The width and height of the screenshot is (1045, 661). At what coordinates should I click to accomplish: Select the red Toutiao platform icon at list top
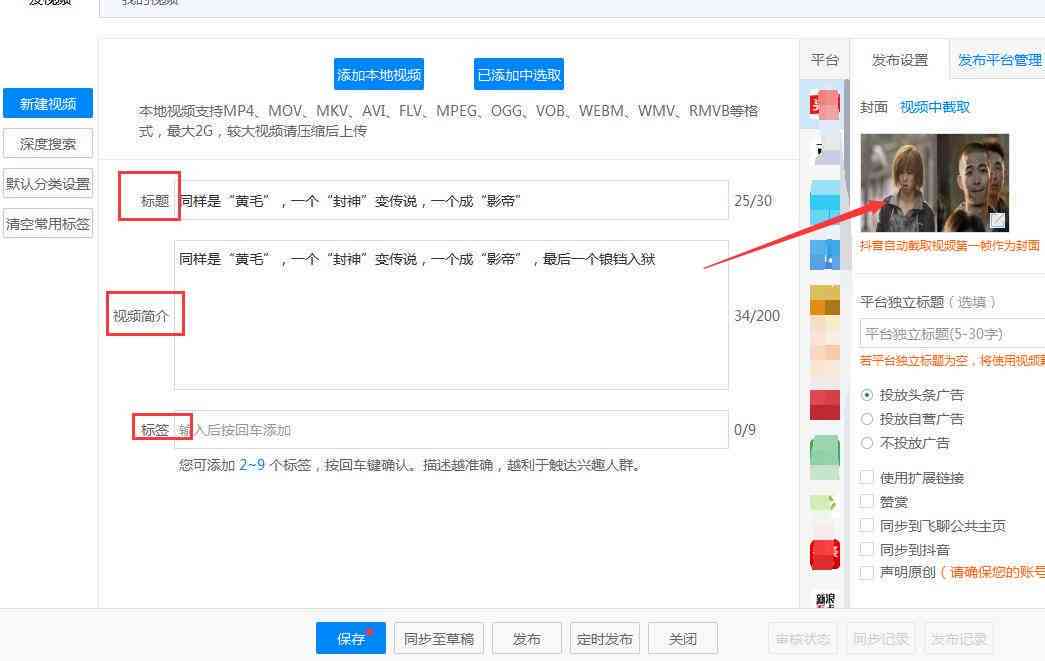(824, 105)
